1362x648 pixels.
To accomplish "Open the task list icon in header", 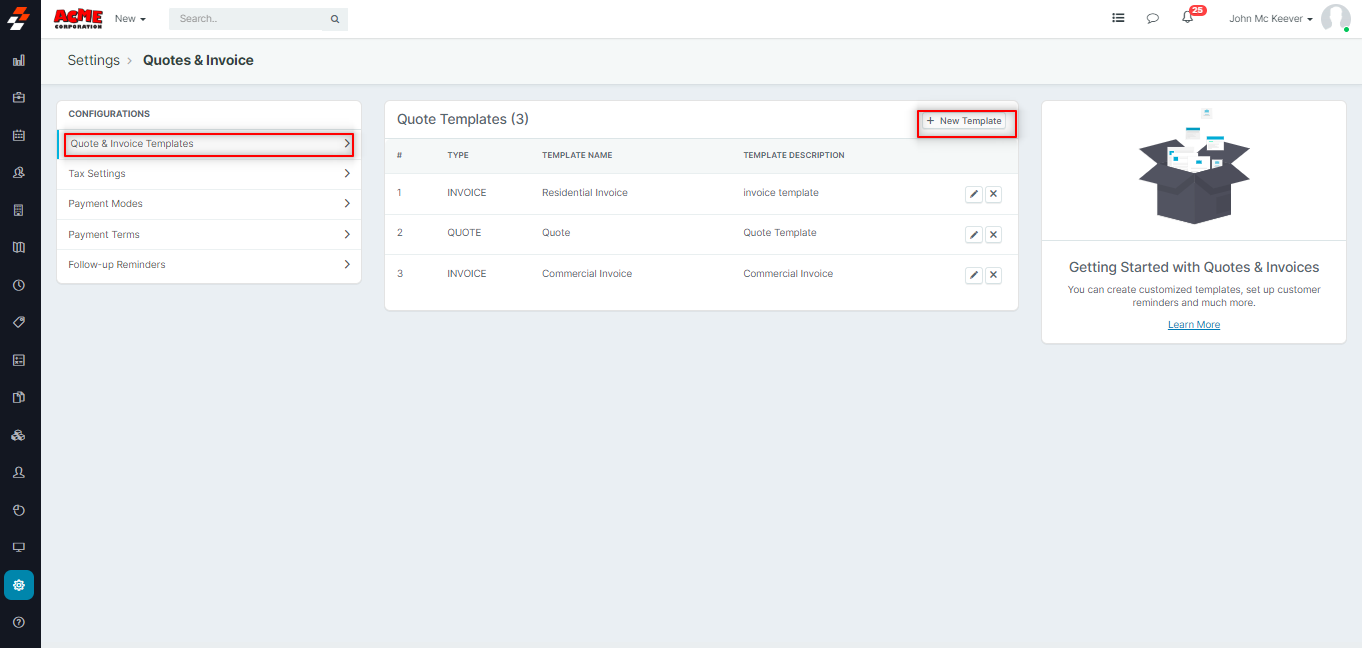I will coord(1118,18).
